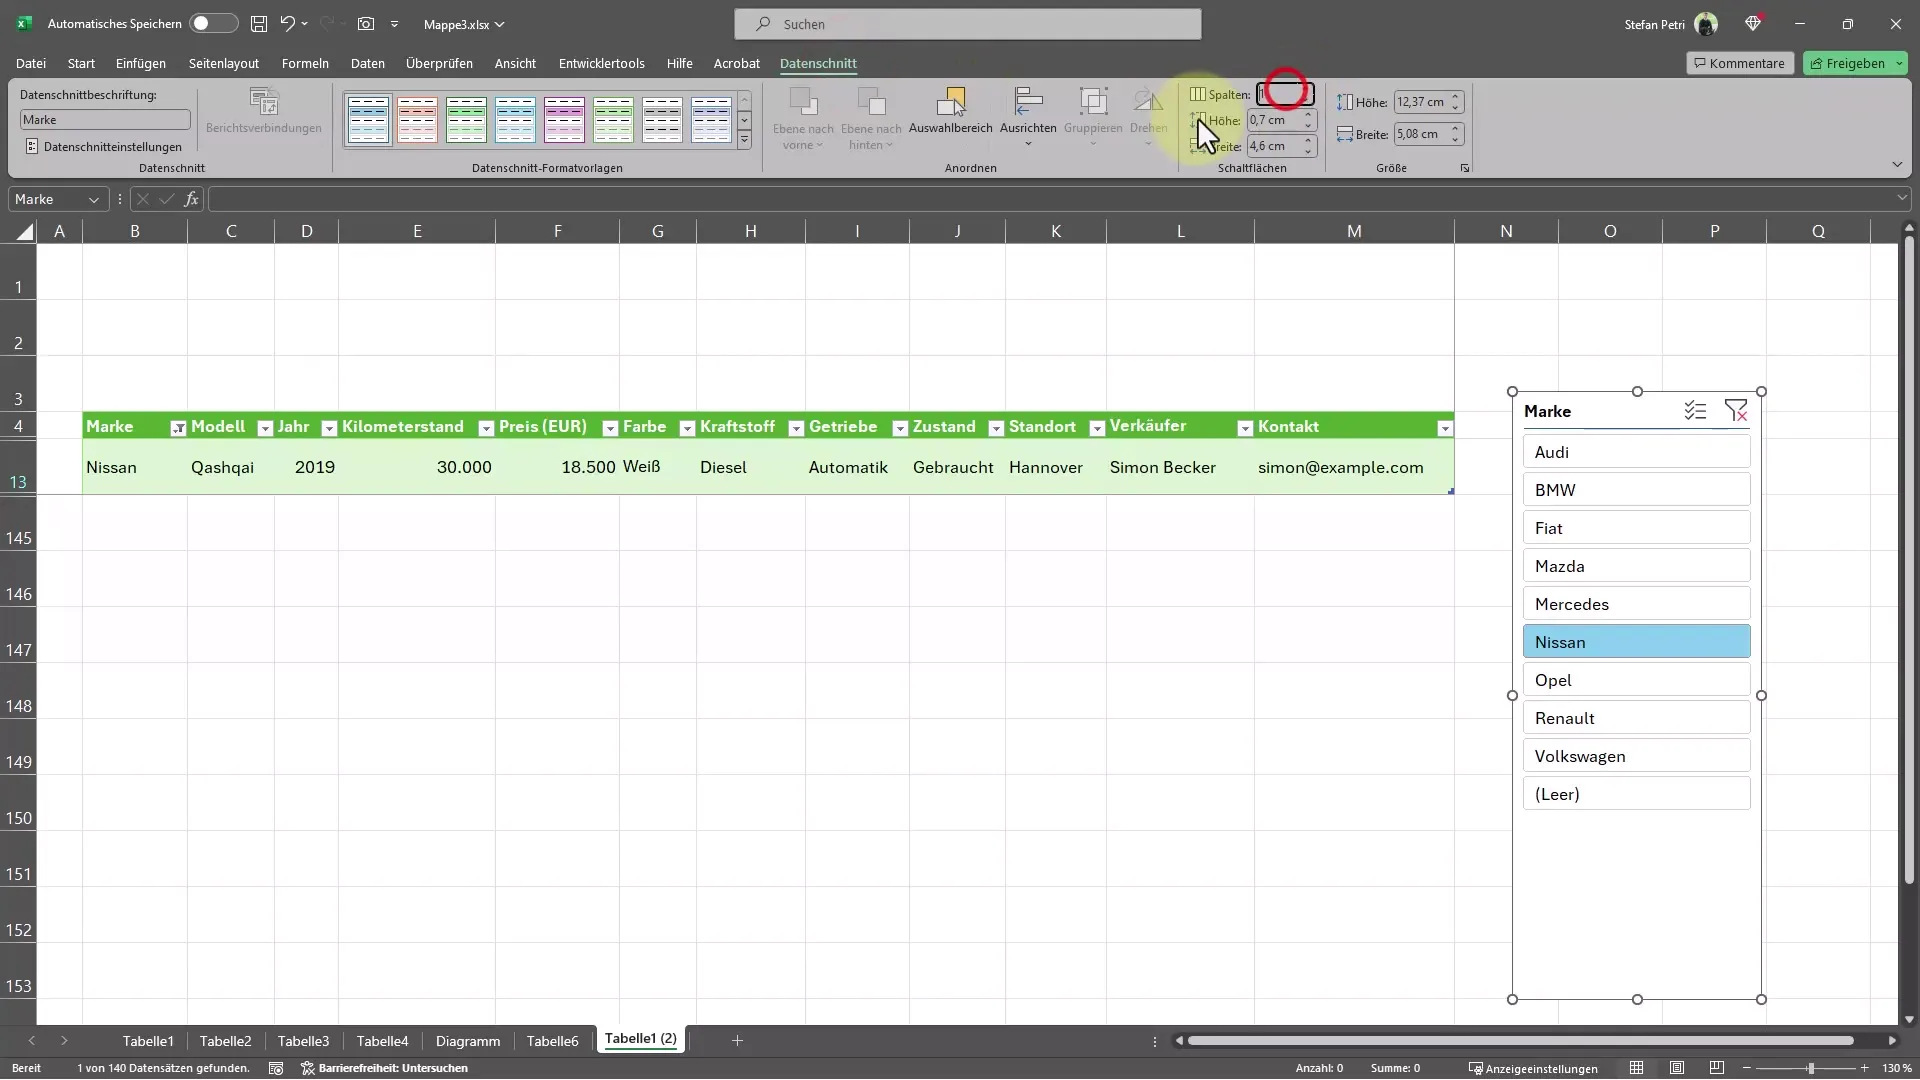Image resolution: width=1920 pixels, height=1080 pixels.
Task: Select the Datenschnitt ribbon tab
Action: (x=818, y=63)
